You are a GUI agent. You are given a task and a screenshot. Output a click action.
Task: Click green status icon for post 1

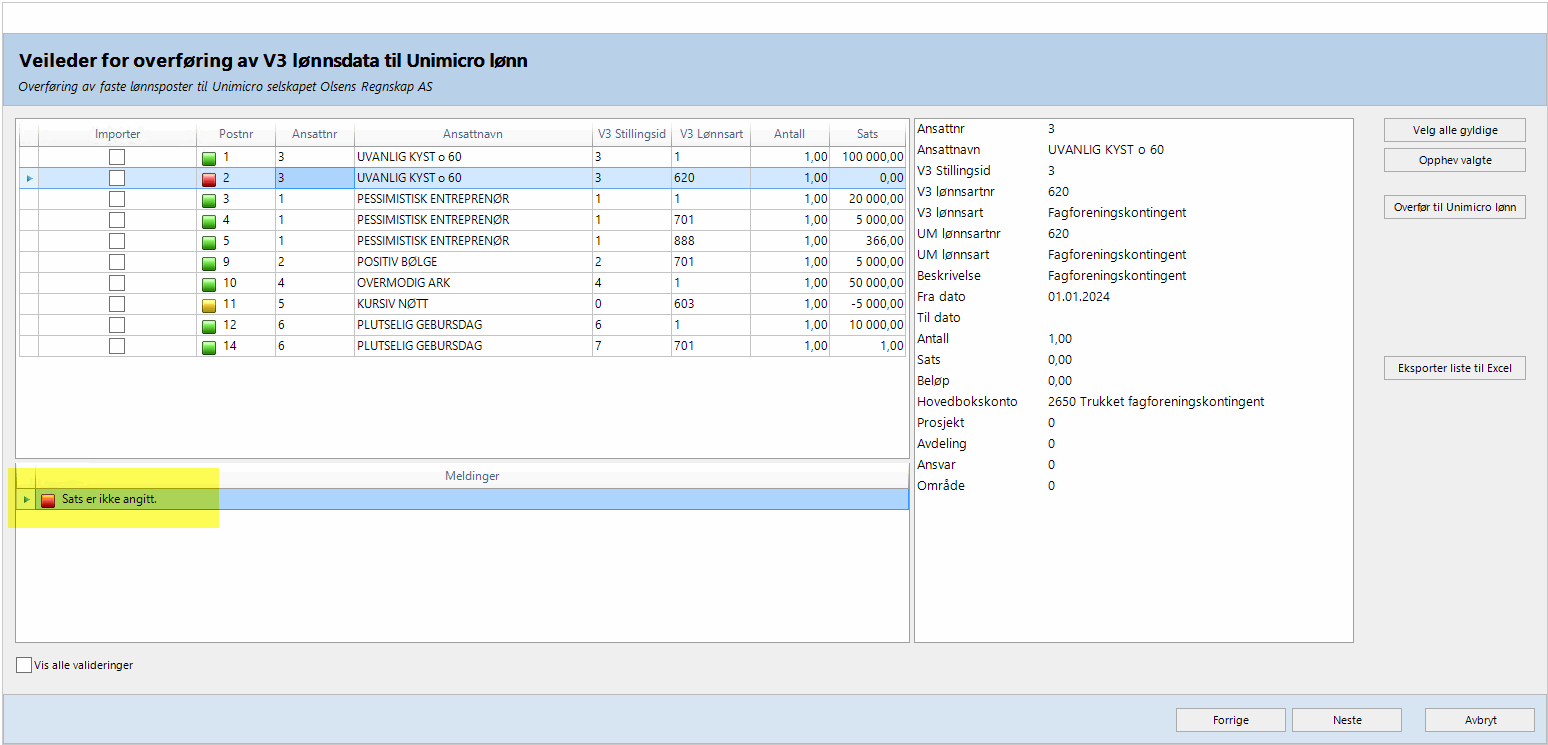click(209, 157)
